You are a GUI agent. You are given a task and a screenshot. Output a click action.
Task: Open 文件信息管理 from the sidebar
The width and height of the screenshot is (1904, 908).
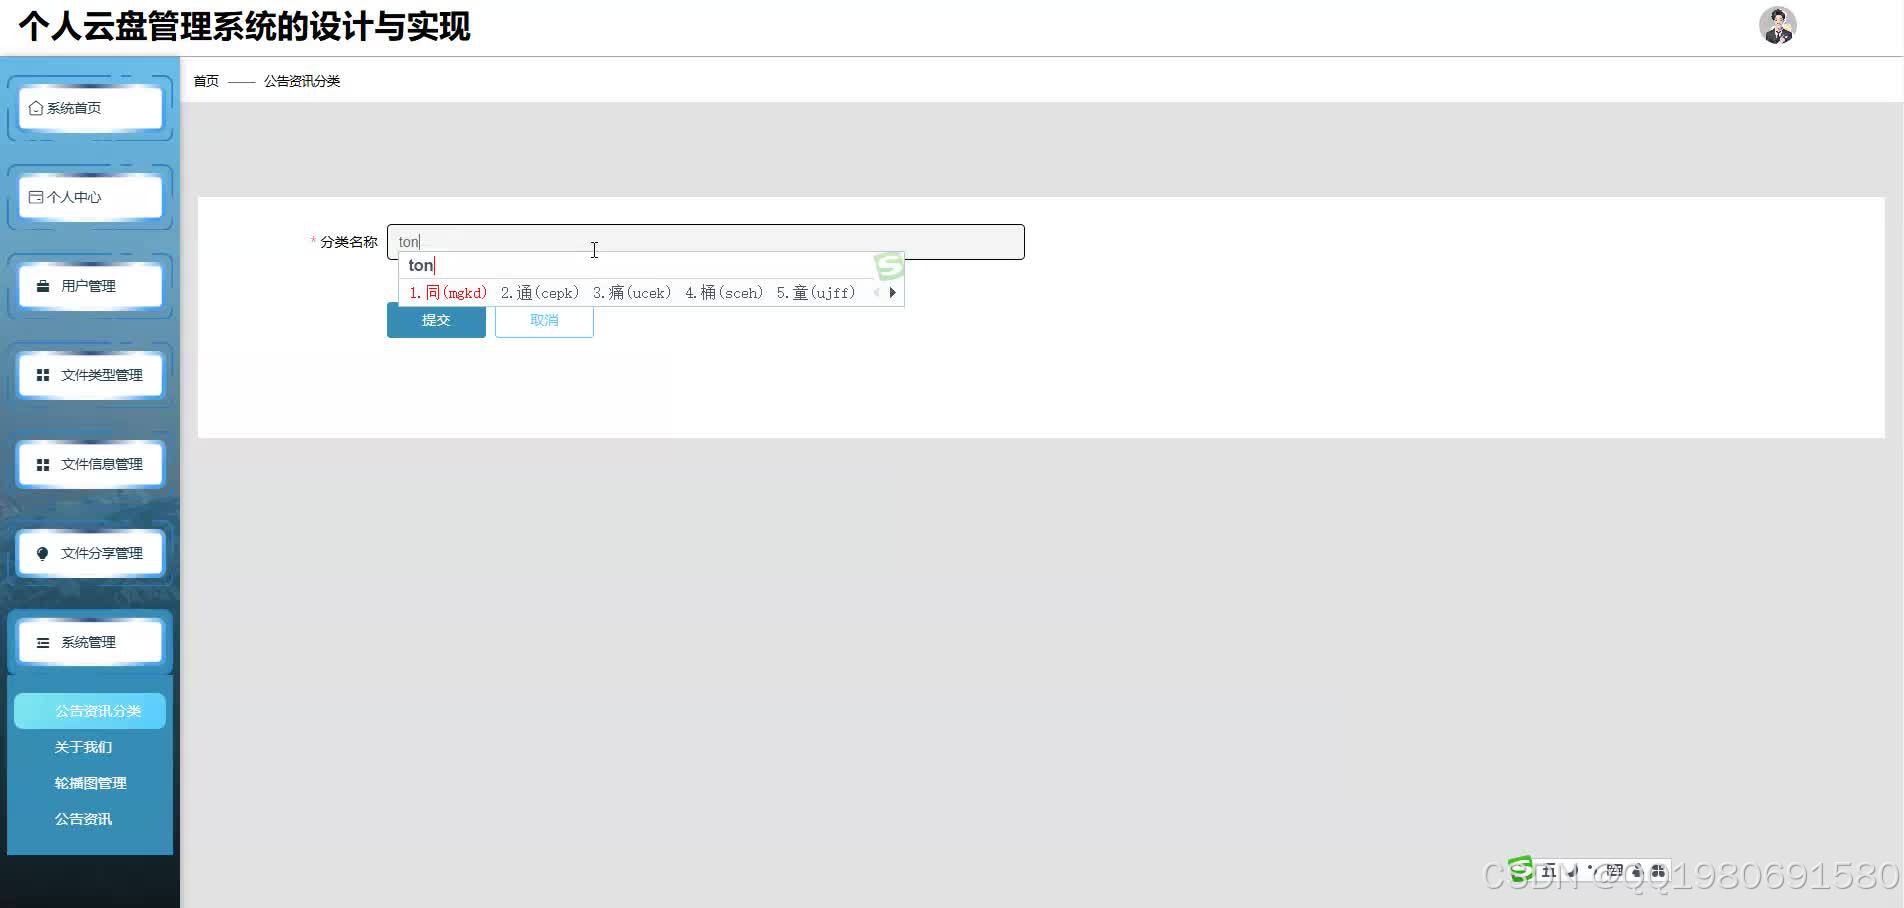point(90,464)
